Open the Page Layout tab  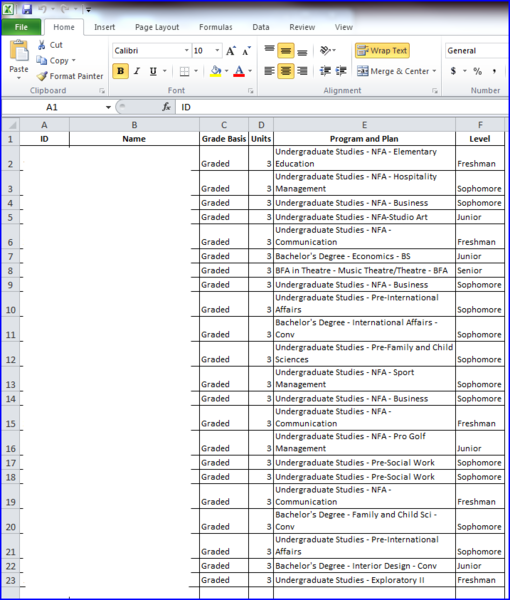coord(157,27)
